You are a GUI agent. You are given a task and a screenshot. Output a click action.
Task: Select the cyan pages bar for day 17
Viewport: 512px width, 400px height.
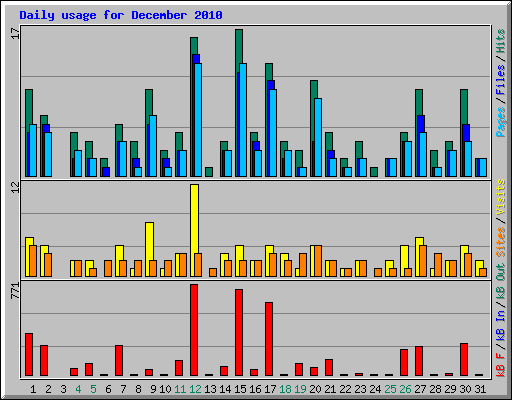click(x=273, y=133)
